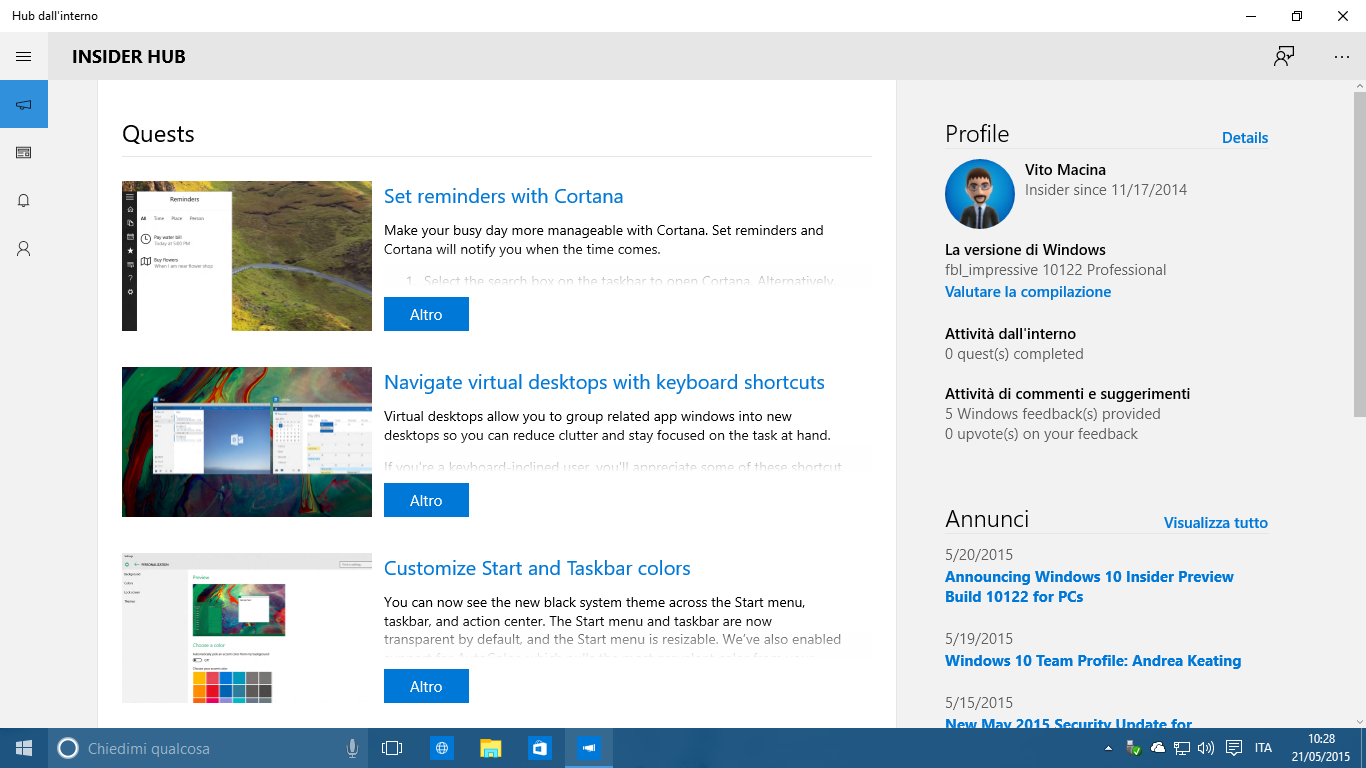Click the text Insider since 11/17/2014
Viewport: 1366px width, 768px height.
point(1106,190)
